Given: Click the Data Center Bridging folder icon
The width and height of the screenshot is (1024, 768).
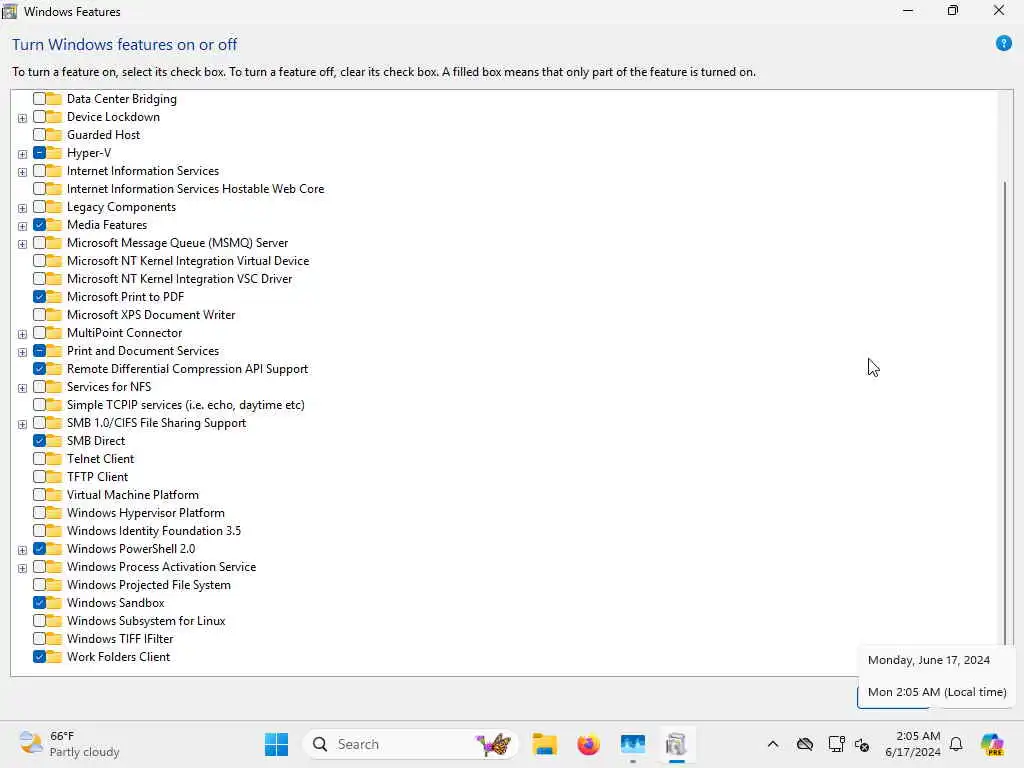Looking at the screenshot, I should [x=54, y=99].
